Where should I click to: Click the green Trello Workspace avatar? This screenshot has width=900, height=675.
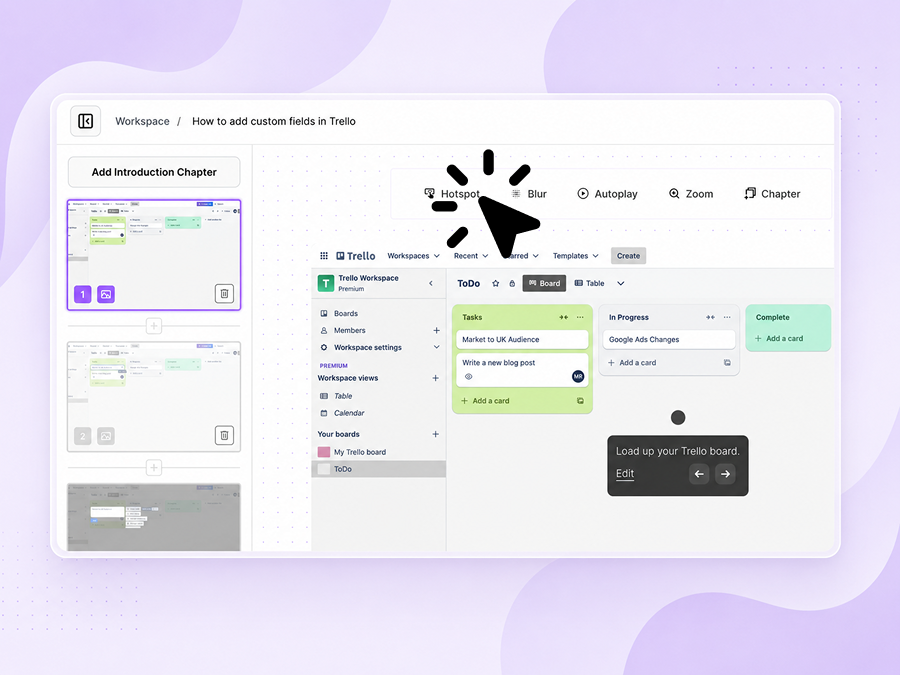tap(326, 283)
